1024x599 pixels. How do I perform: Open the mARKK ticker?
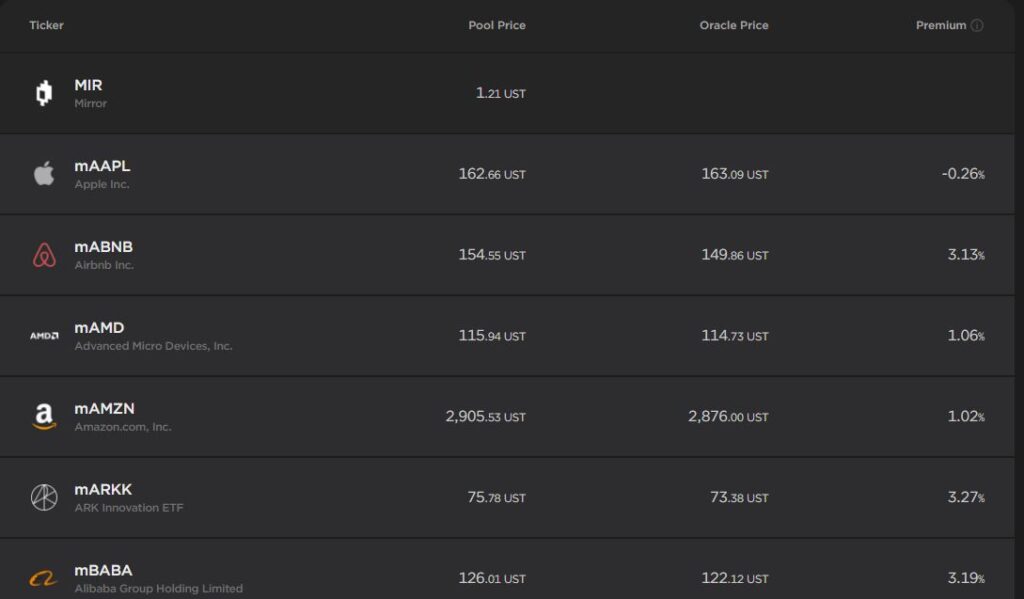[x=103, y=490]
